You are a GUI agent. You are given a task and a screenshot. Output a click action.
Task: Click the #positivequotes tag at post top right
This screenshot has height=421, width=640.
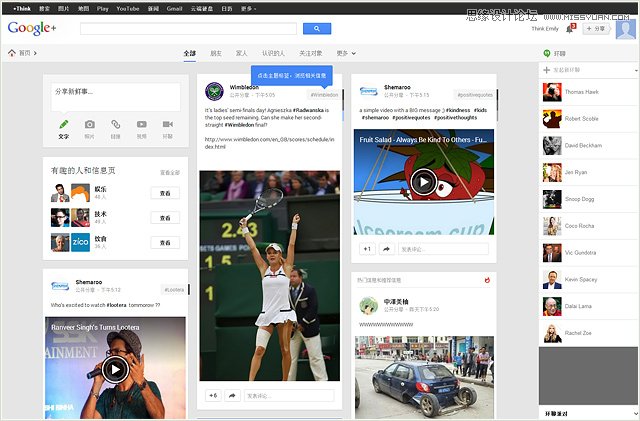475,95
